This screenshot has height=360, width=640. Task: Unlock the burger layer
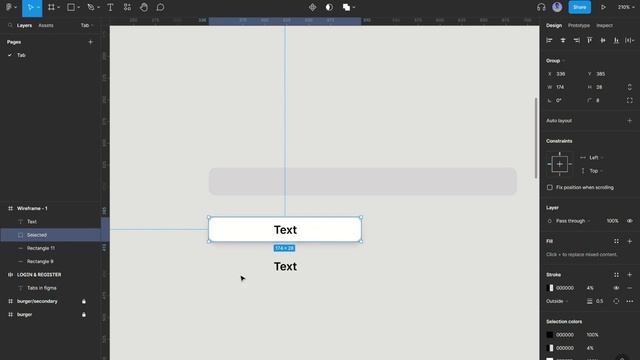click(84, 315)
